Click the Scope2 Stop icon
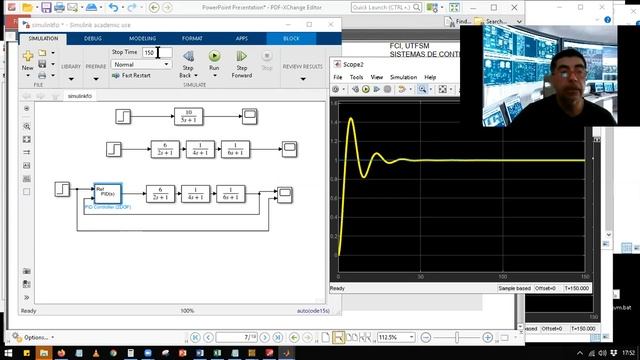Viewport: 640px width, 360px height. [387, 89]
